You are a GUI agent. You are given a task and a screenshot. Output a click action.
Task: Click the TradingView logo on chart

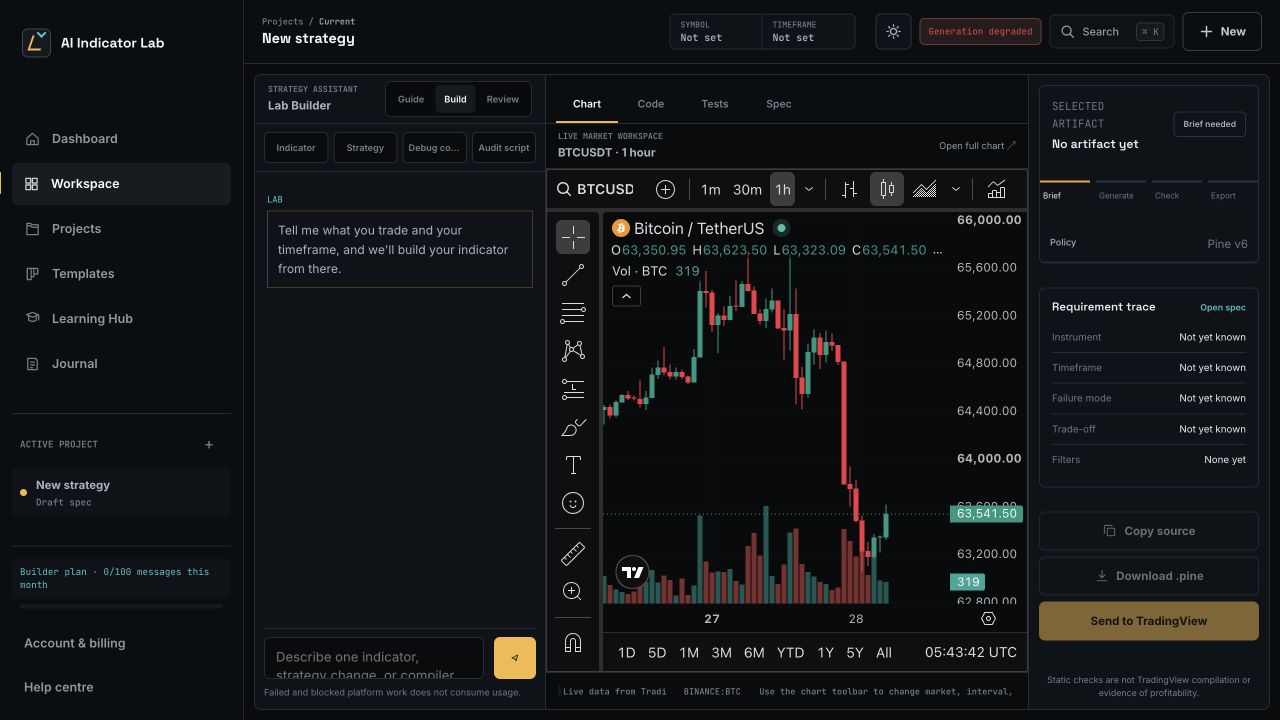pyautogui.click(x=633, y=573)
